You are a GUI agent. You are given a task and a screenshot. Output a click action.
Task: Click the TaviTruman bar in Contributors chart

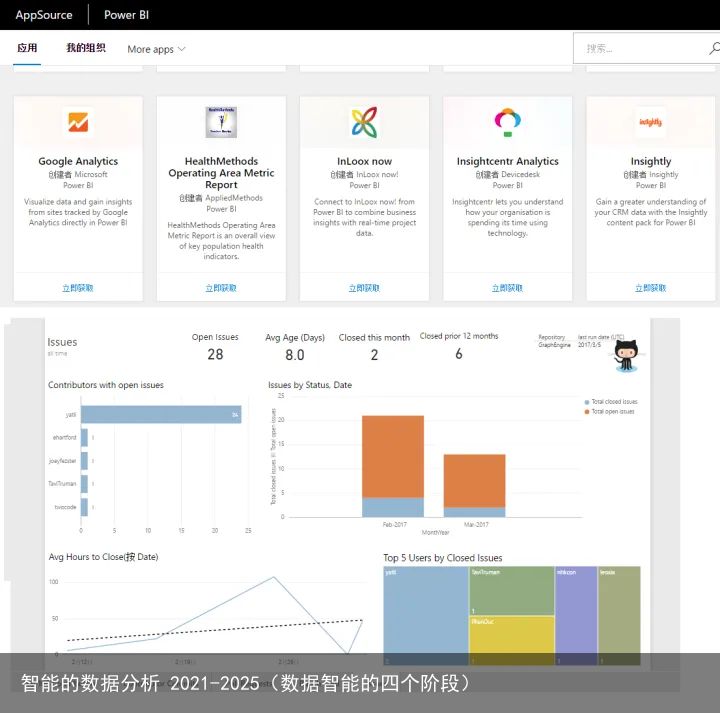click(84, 483)
